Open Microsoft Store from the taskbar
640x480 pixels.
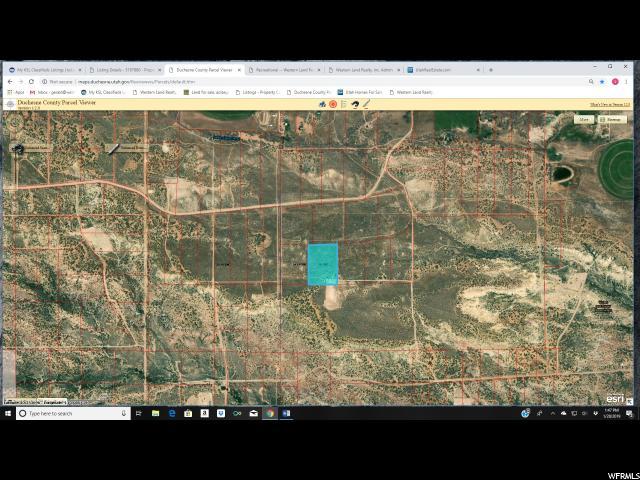coord(188,413)
